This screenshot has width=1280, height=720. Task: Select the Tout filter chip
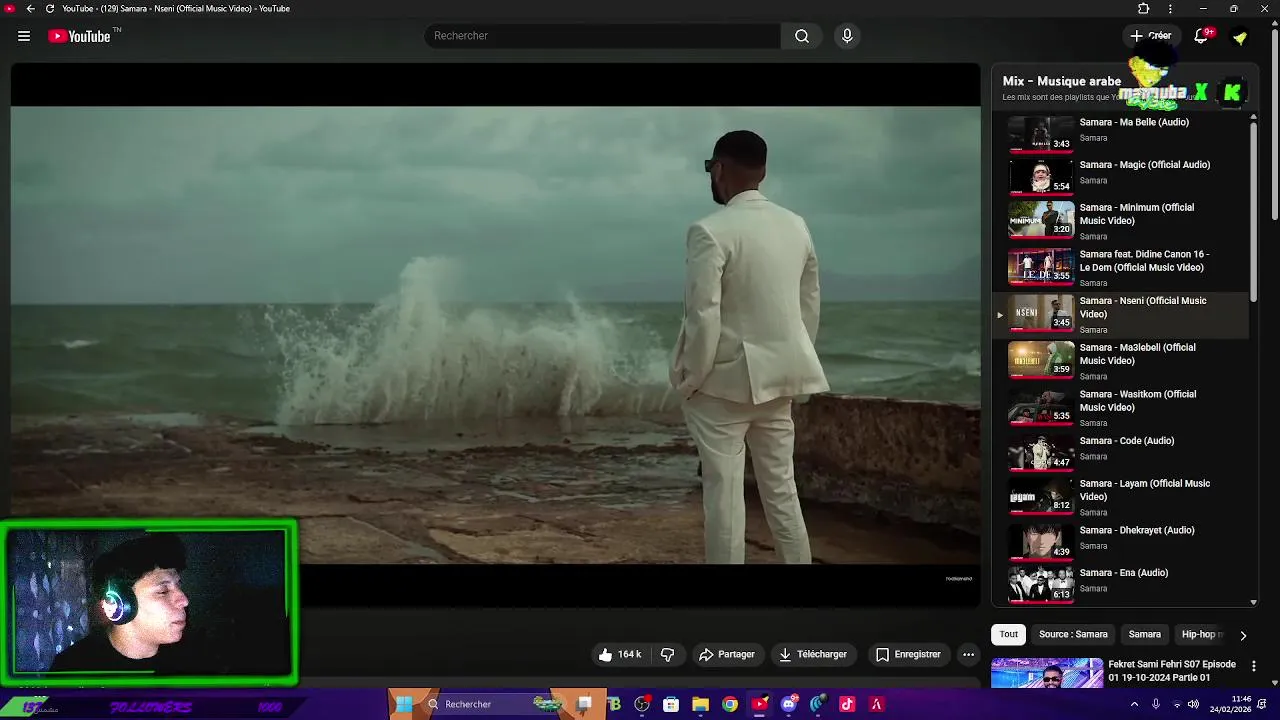tap(1008, 634)
